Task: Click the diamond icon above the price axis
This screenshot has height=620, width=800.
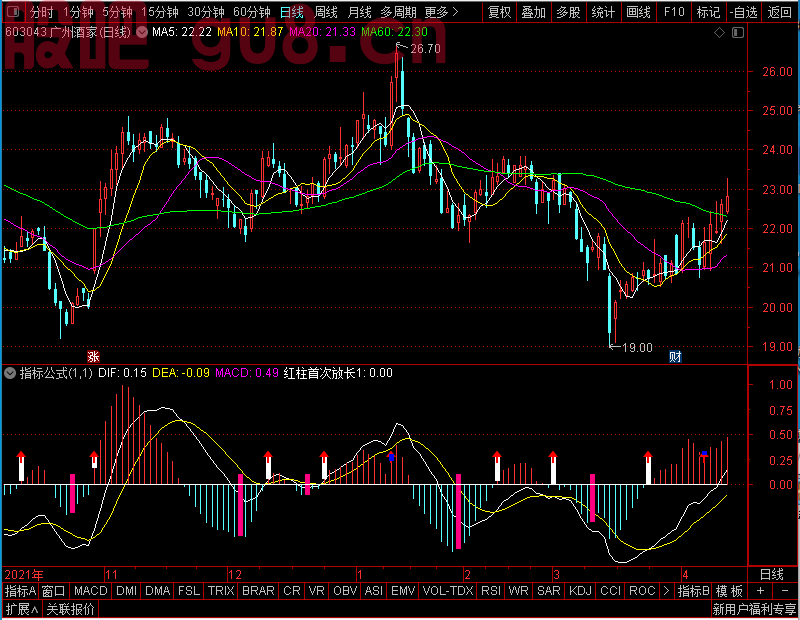Action: (719, 33)
